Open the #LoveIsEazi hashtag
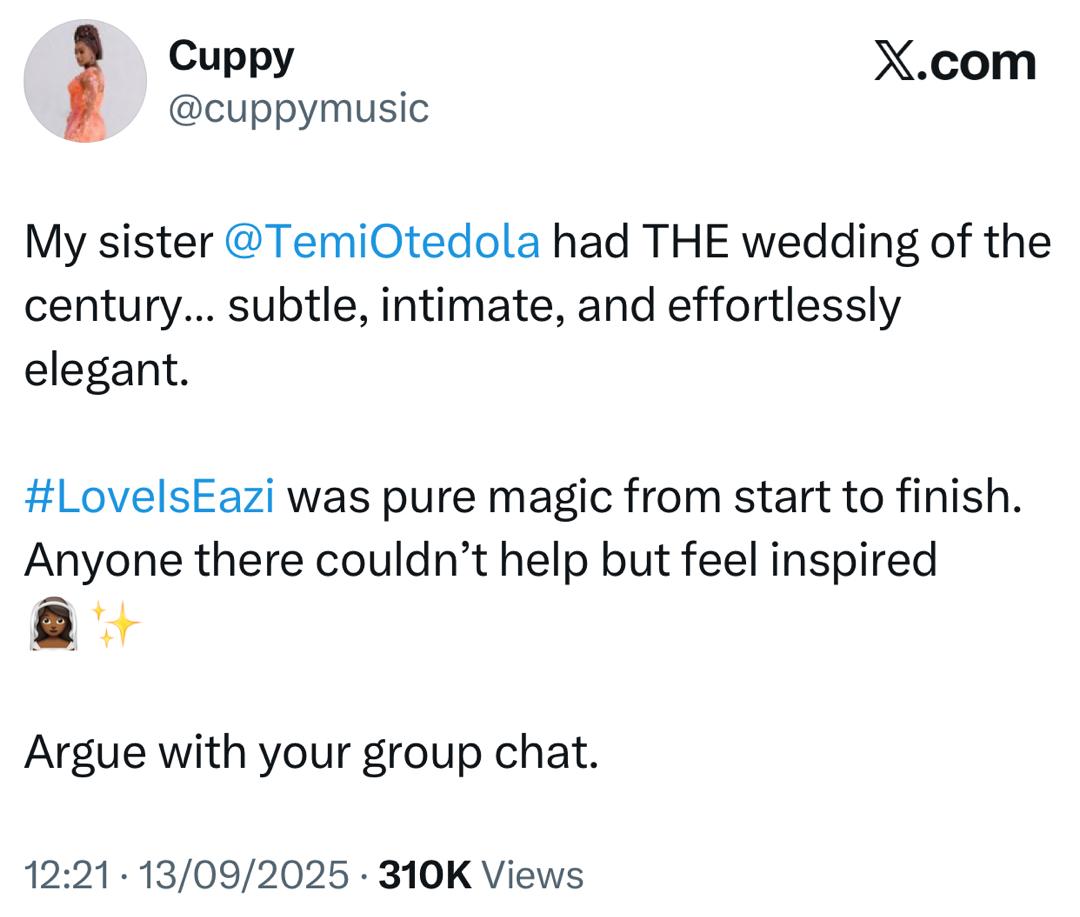Image resolution: width=1080 pixels, height=917 pixels. tap(149, 497)
